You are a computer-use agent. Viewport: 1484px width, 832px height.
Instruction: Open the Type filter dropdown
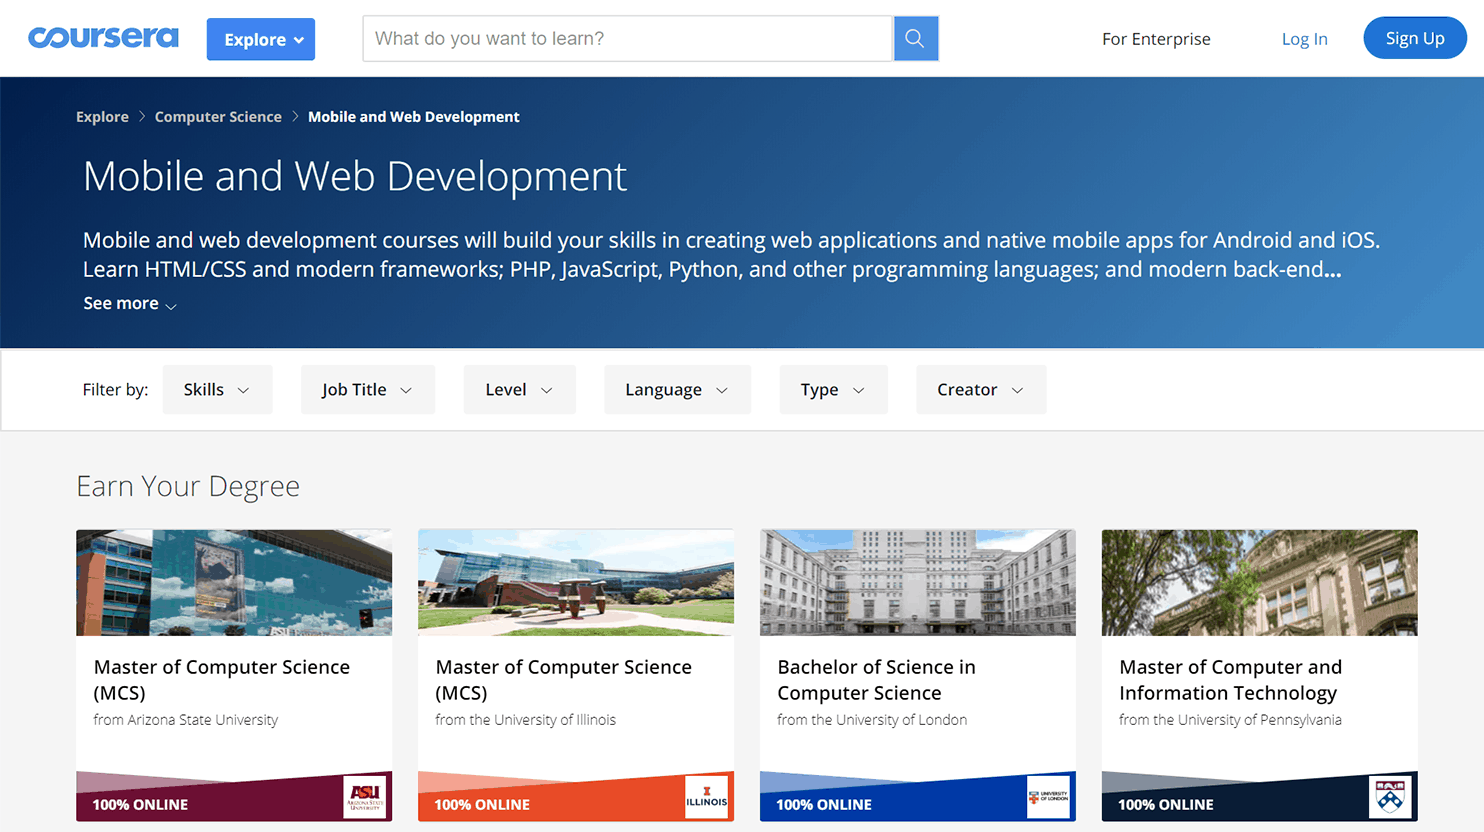(833, 389)
